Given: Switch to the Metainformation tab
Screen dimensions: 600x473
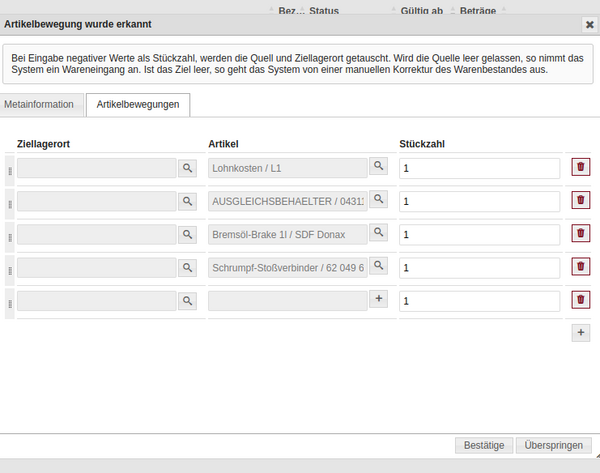Looking at the screenshot, I should point(40,104).
